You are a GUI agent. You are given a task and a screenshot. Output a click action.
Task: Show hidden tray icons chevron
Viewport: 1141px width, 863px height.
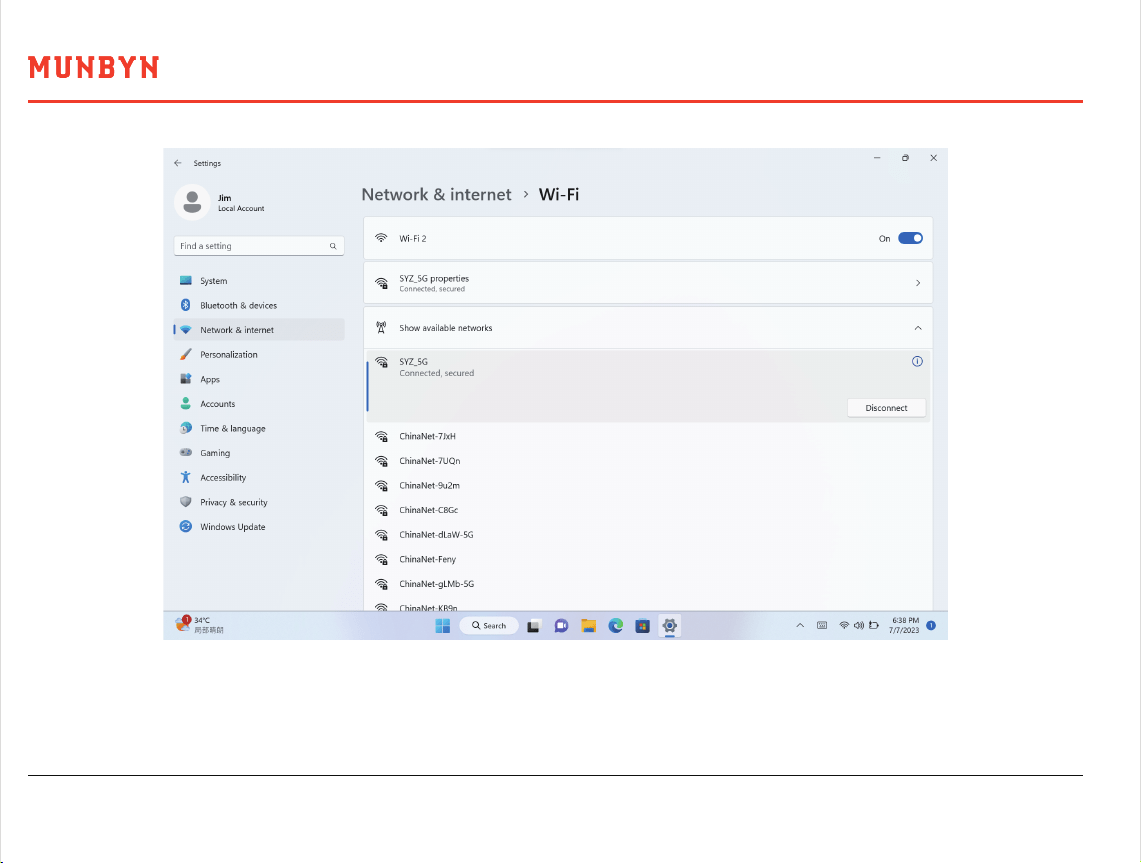tap(800, 626)
